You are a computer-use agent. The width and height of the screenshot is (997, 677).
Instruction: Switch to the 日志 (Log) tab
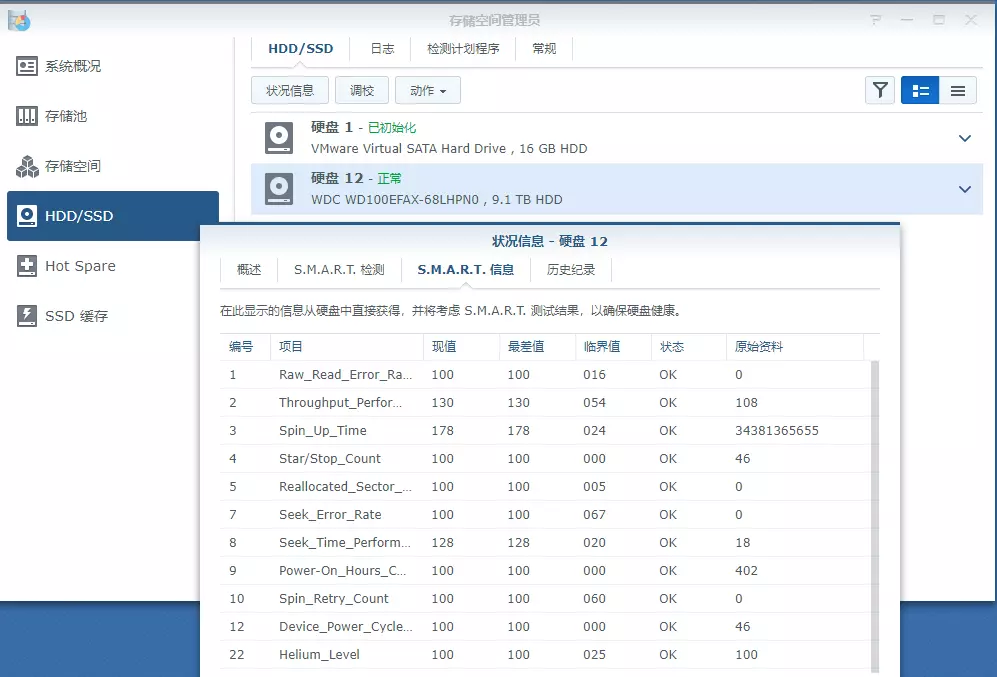pos(381,47)
